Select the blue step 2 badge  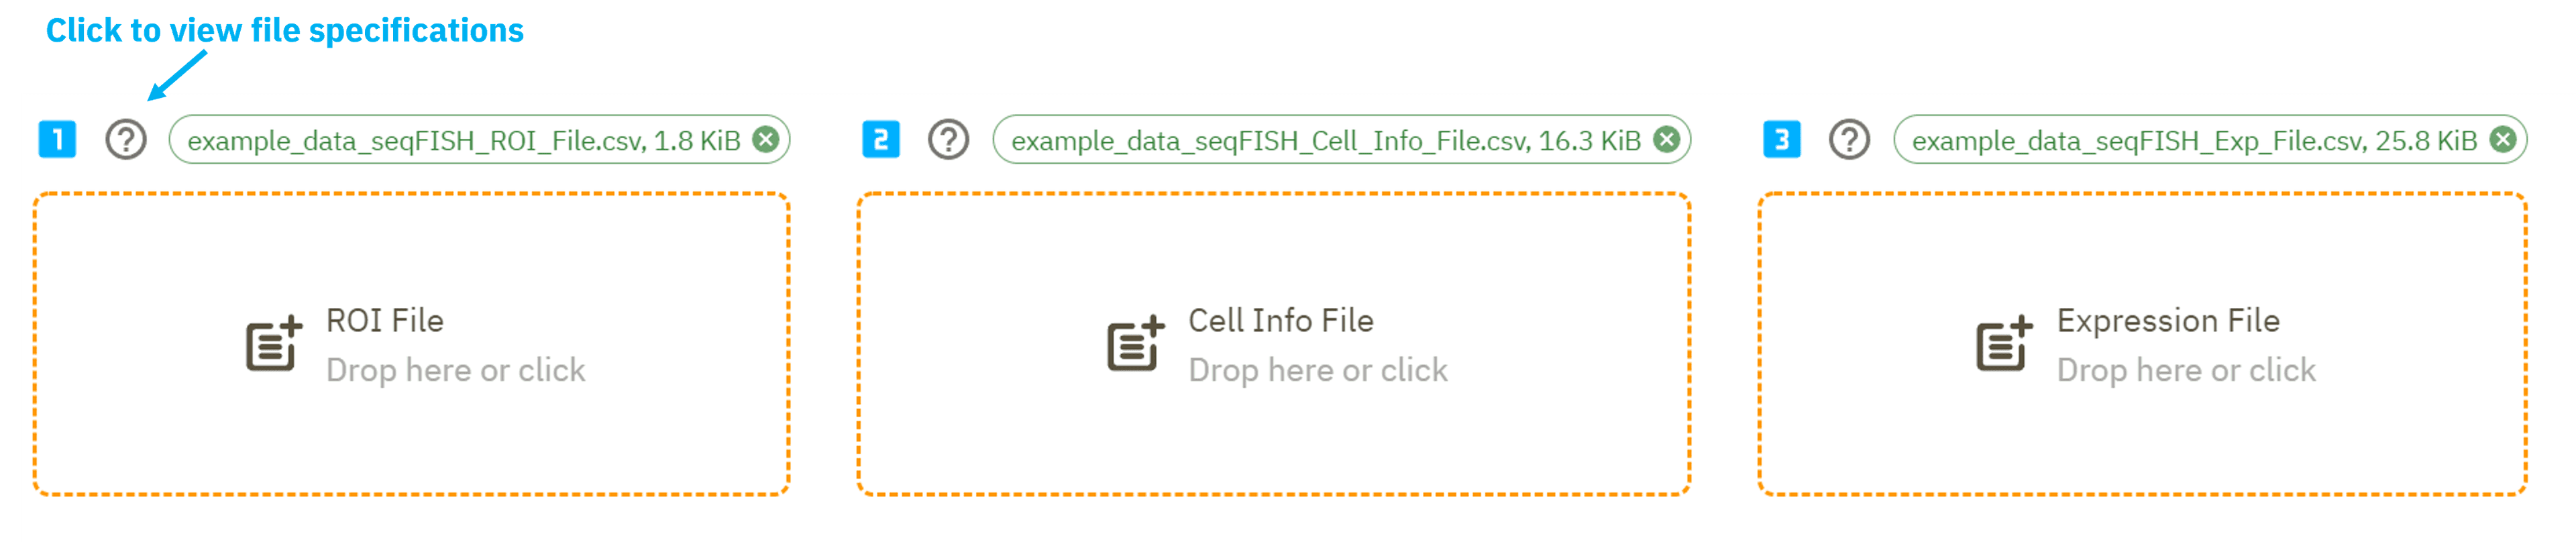point(881,140)
